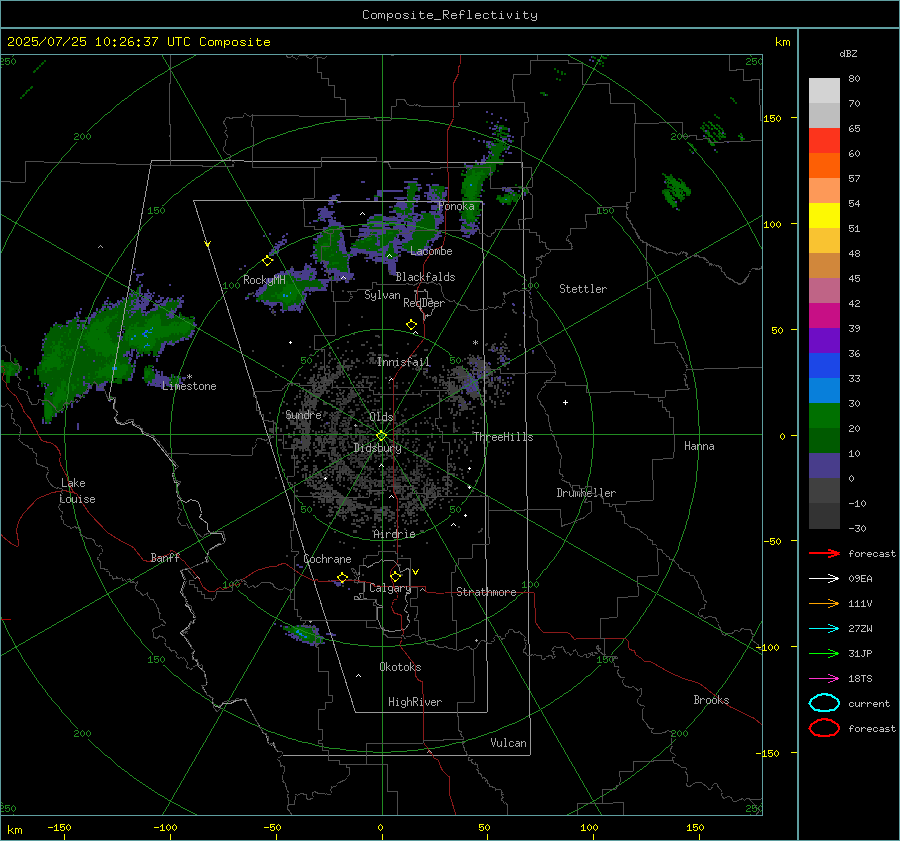
Task: Click the Stettler label
Action: coord(583,289)
